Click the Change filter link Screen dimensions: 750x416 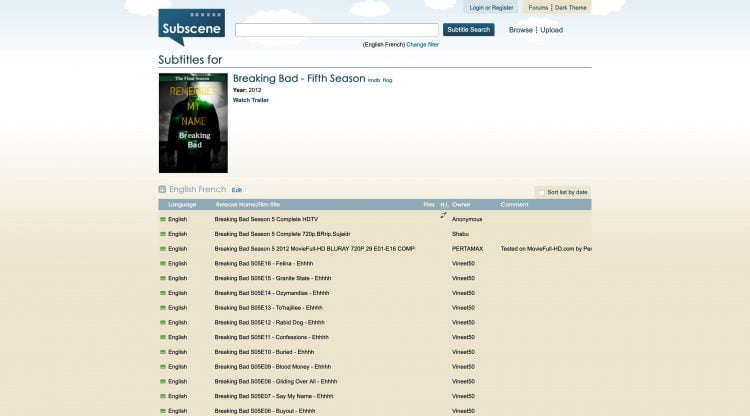pyautogui.click(x=422, y=44)
